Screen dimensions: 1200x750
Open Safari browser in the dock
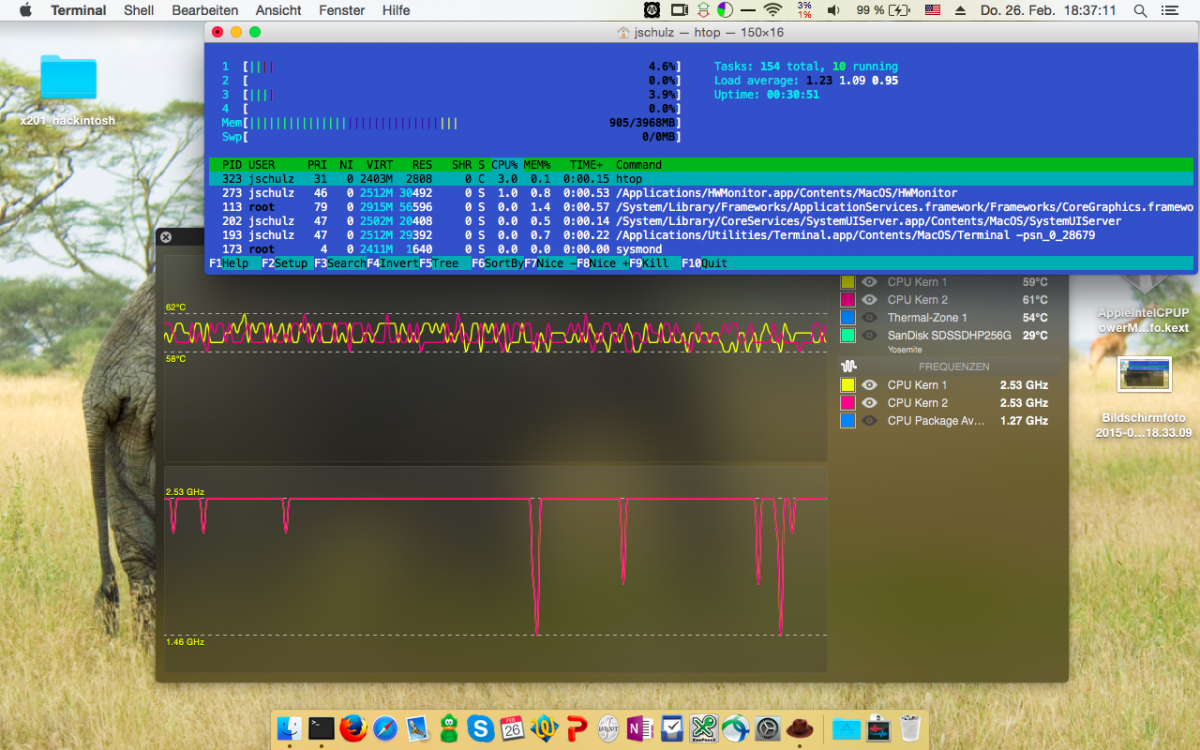tap(385, 728)
